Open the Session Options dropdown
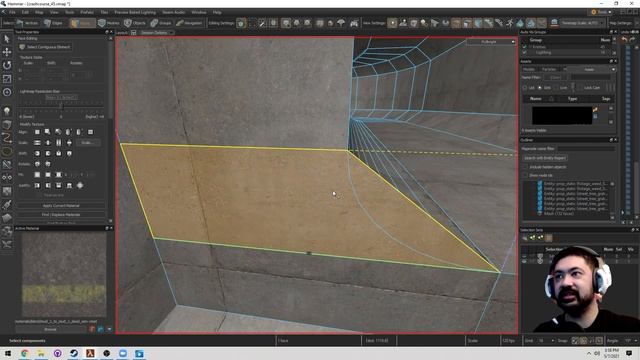Viewport: 640px width, 360px height. (x=156, y=32)
